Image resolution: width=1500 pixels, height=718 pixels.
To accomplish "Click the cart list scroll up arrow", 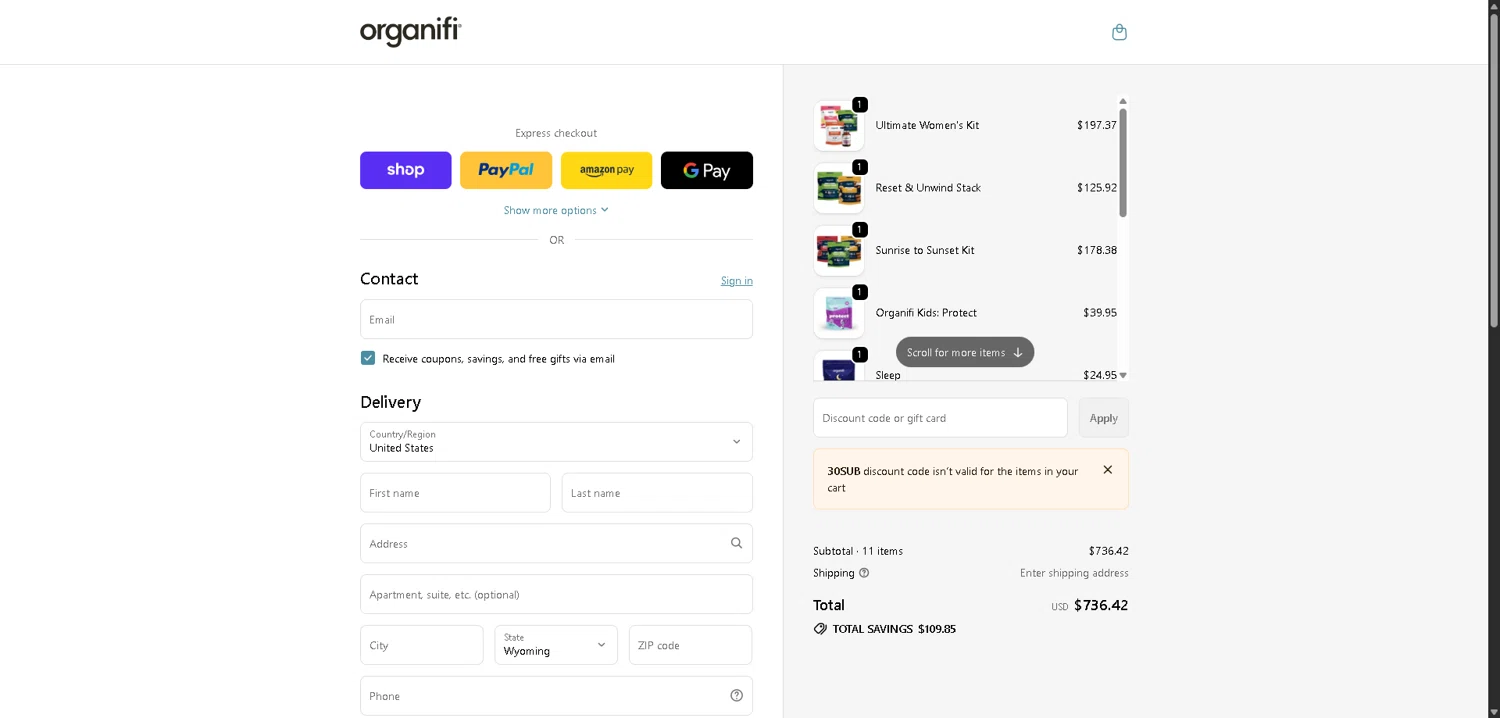I will [x=1123, y=101].
